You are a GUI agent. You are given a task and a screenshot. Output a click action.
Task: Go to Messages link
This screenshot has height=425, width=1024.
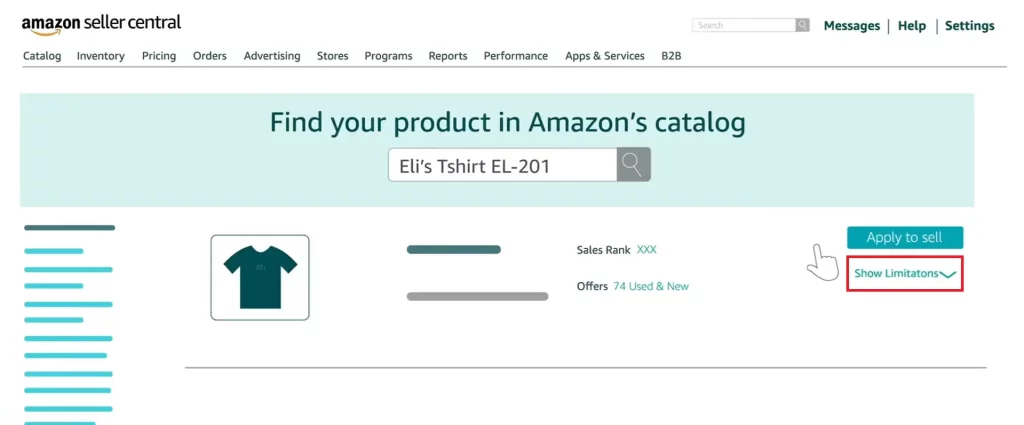852,26
